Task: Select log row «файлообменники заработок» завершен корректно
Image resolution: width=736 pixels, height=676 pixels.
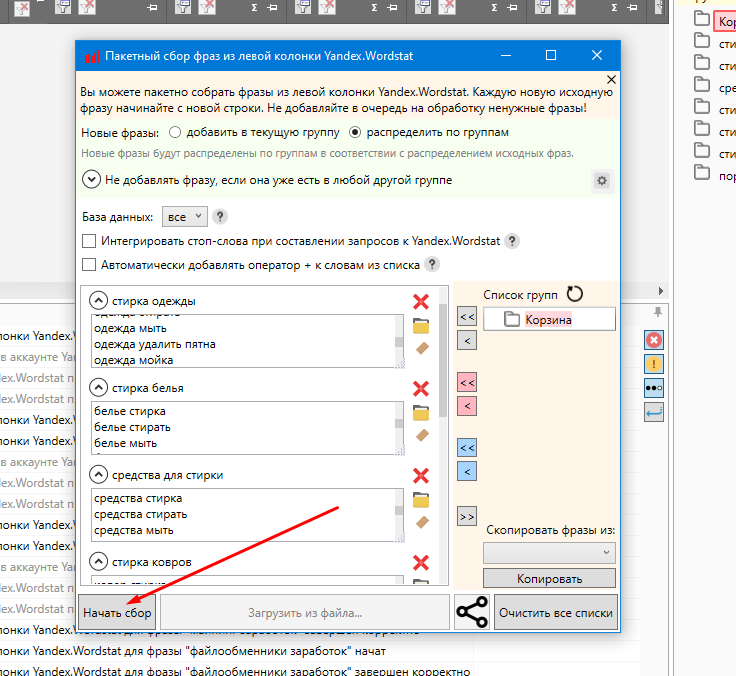Action: point(237,670)
